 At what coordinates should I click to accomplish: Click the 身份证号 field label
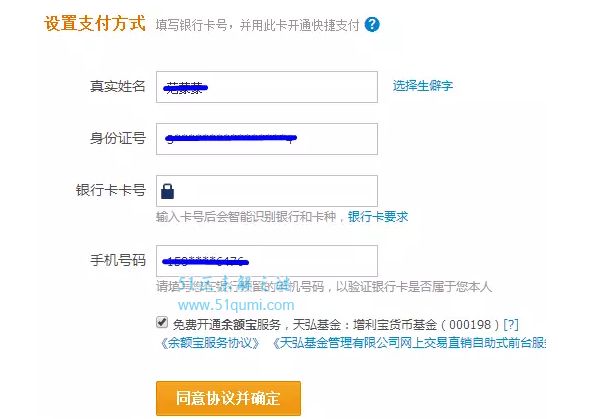[117, 138]
